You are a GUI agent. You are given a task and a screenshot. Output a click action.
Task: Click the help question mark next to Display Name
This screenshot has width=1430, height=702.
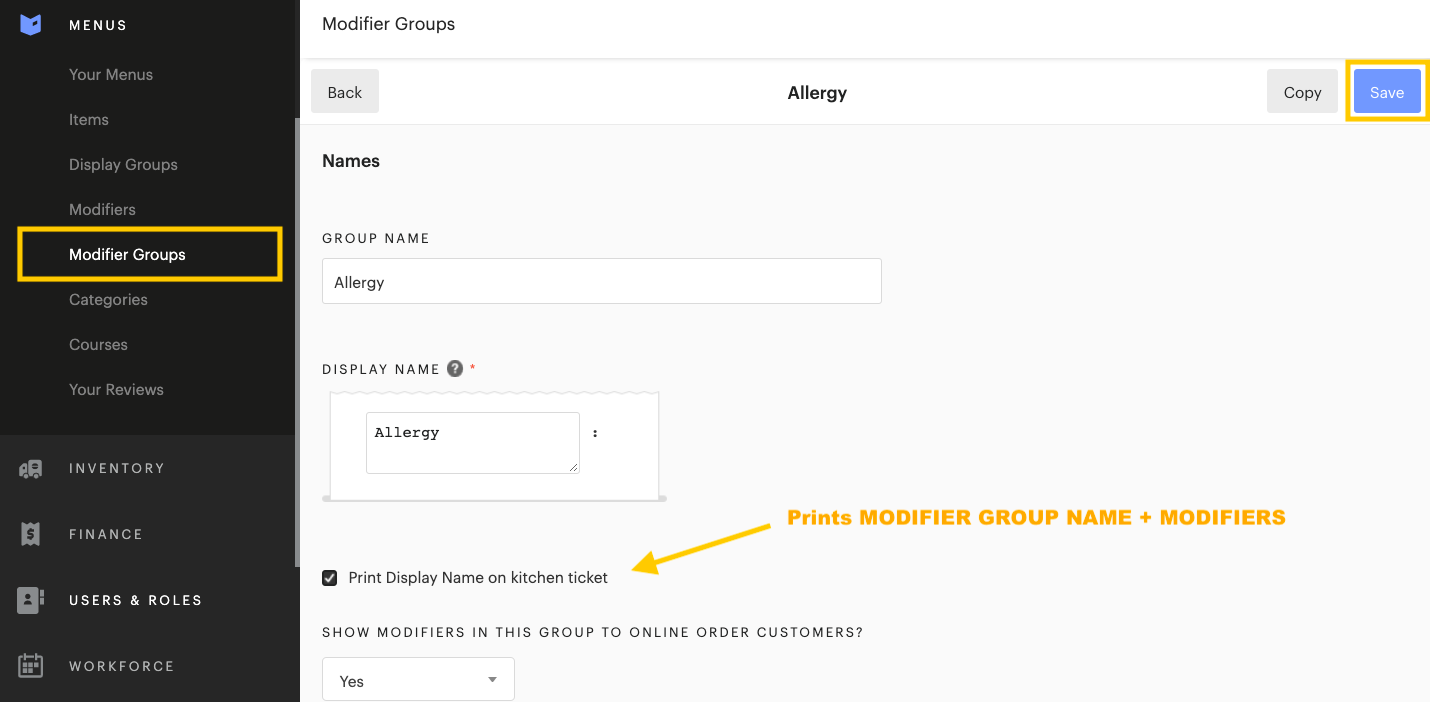coord(455,368)
